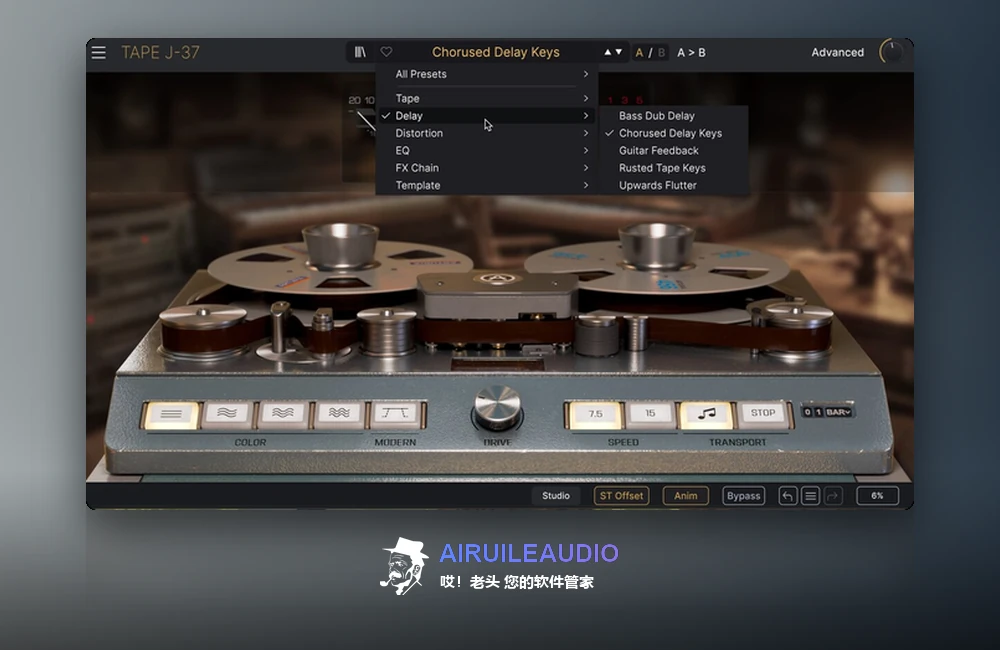
Task: Open the EQ preset category
Action: tap(488, 151)
